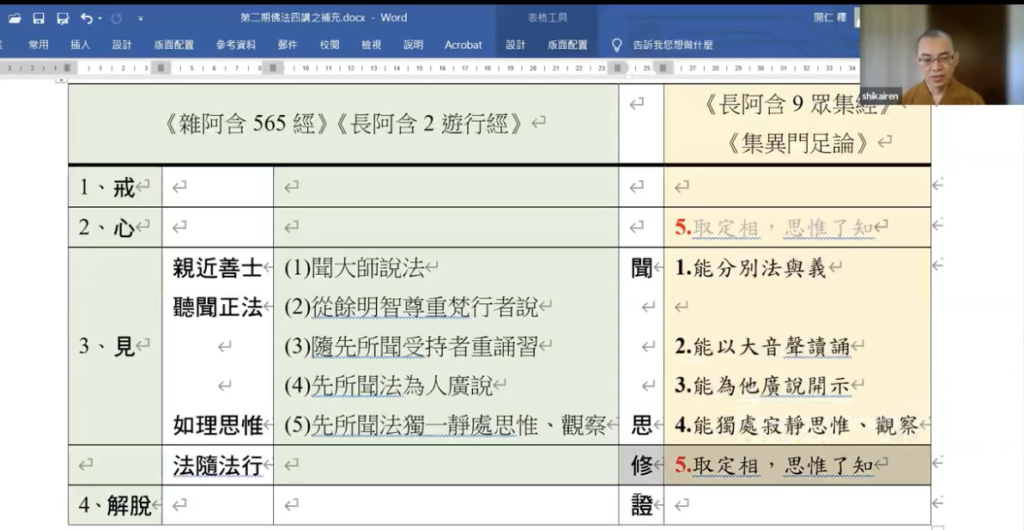
Task: Click the lightbulb Tell Me icon
Action: [x=617, y=45]
